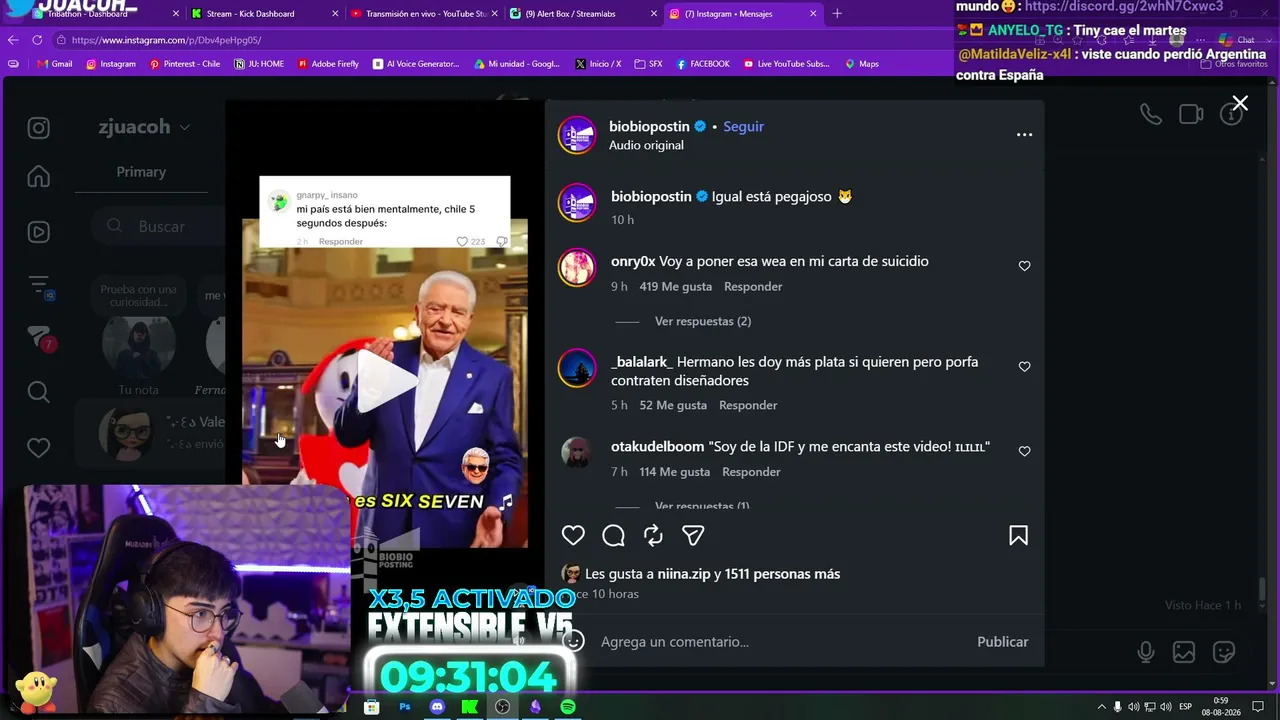Image resolution: width=1280 pixels, height=720 pixels.
Task: Open the niina.zip profile from the likes line
Action: 684,574
